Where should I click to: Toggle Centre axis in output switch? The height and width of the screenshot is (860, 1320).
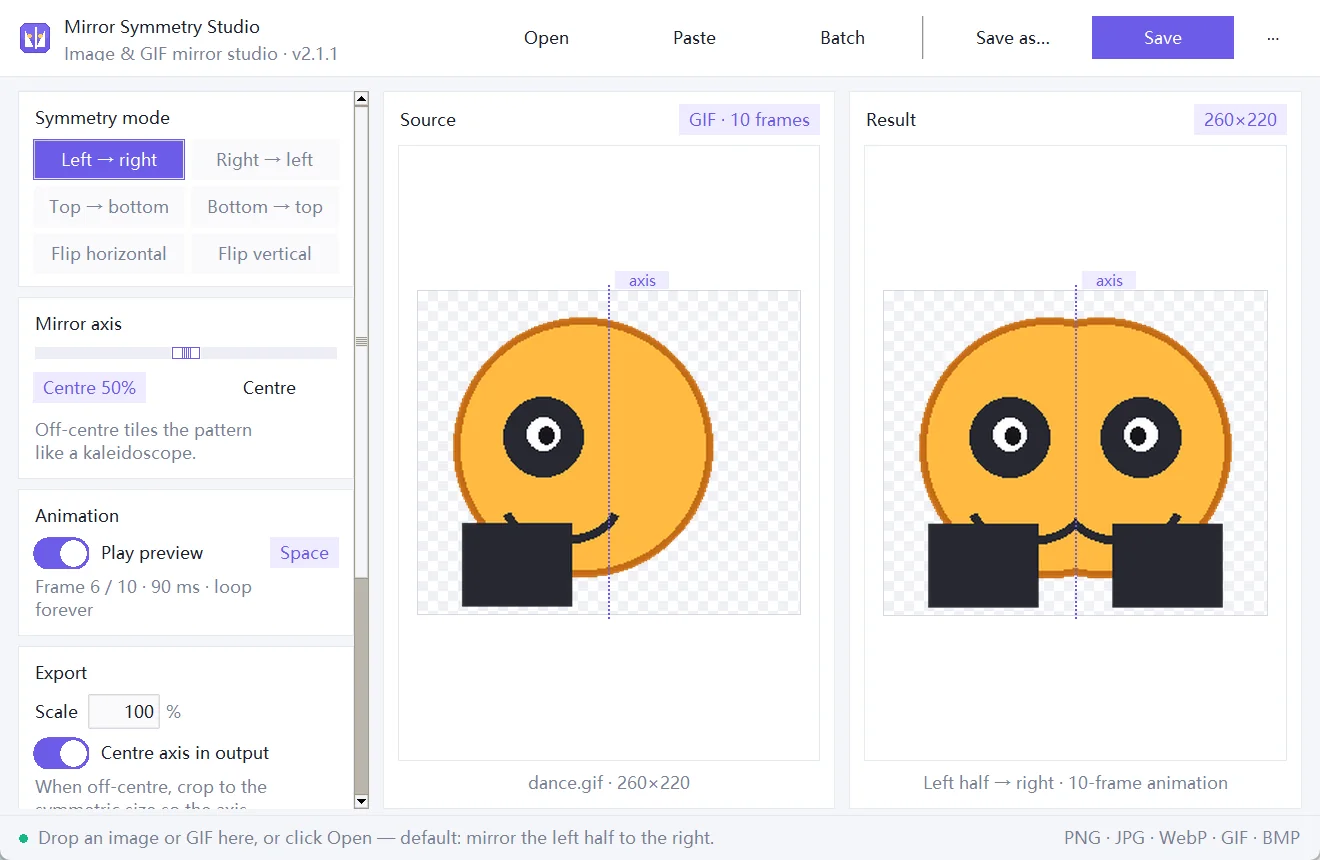(62, 753)
